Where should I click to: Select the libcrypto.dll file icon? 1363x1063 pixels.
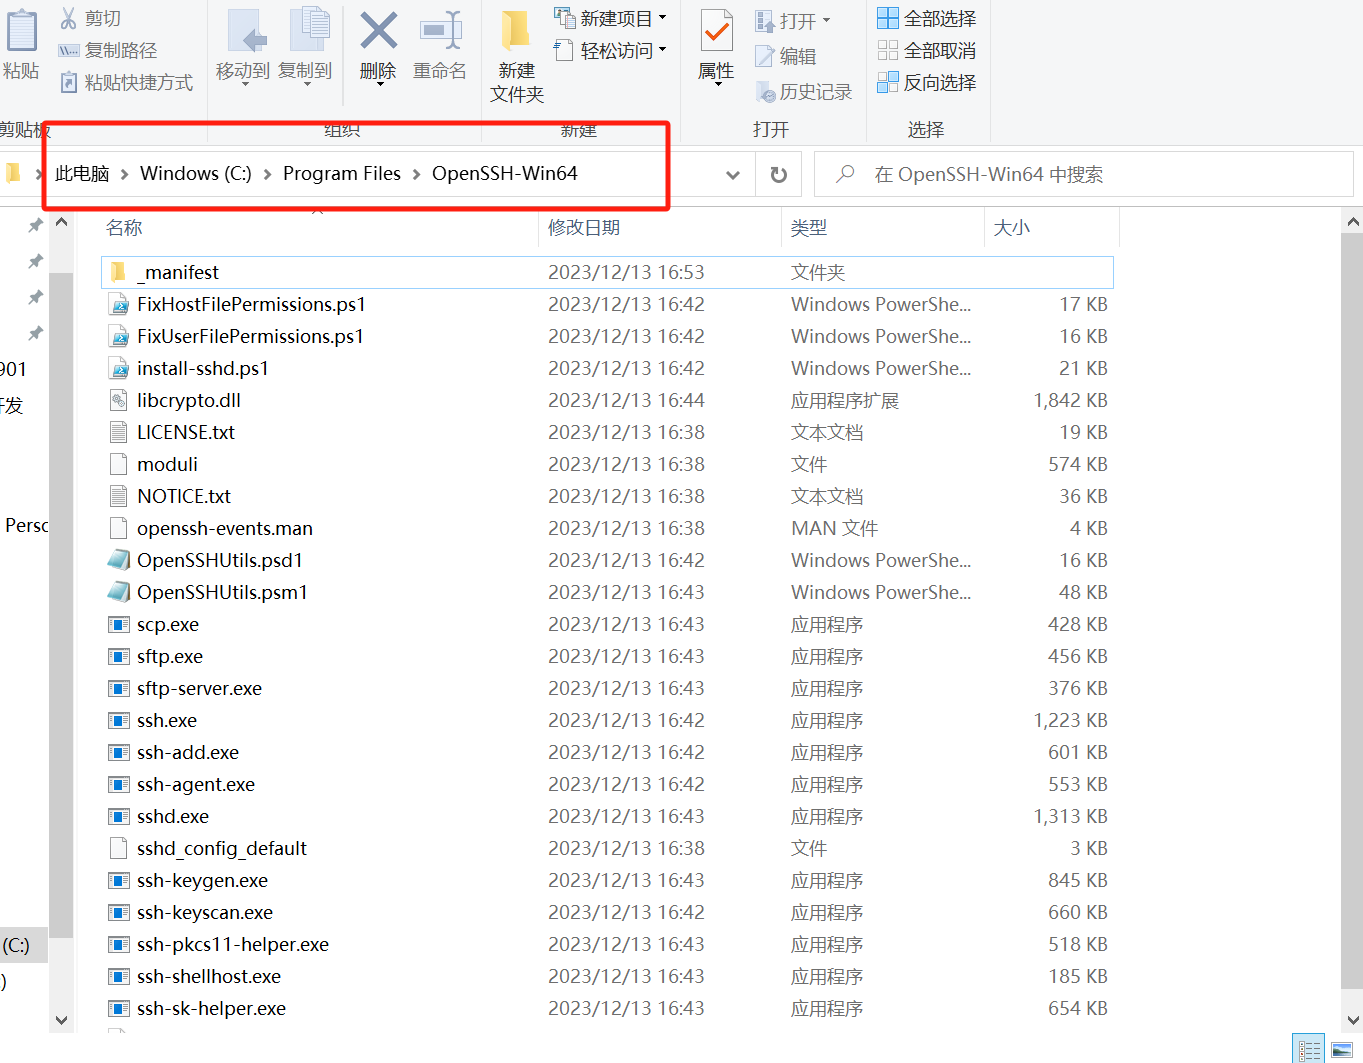tap(119, 400)
